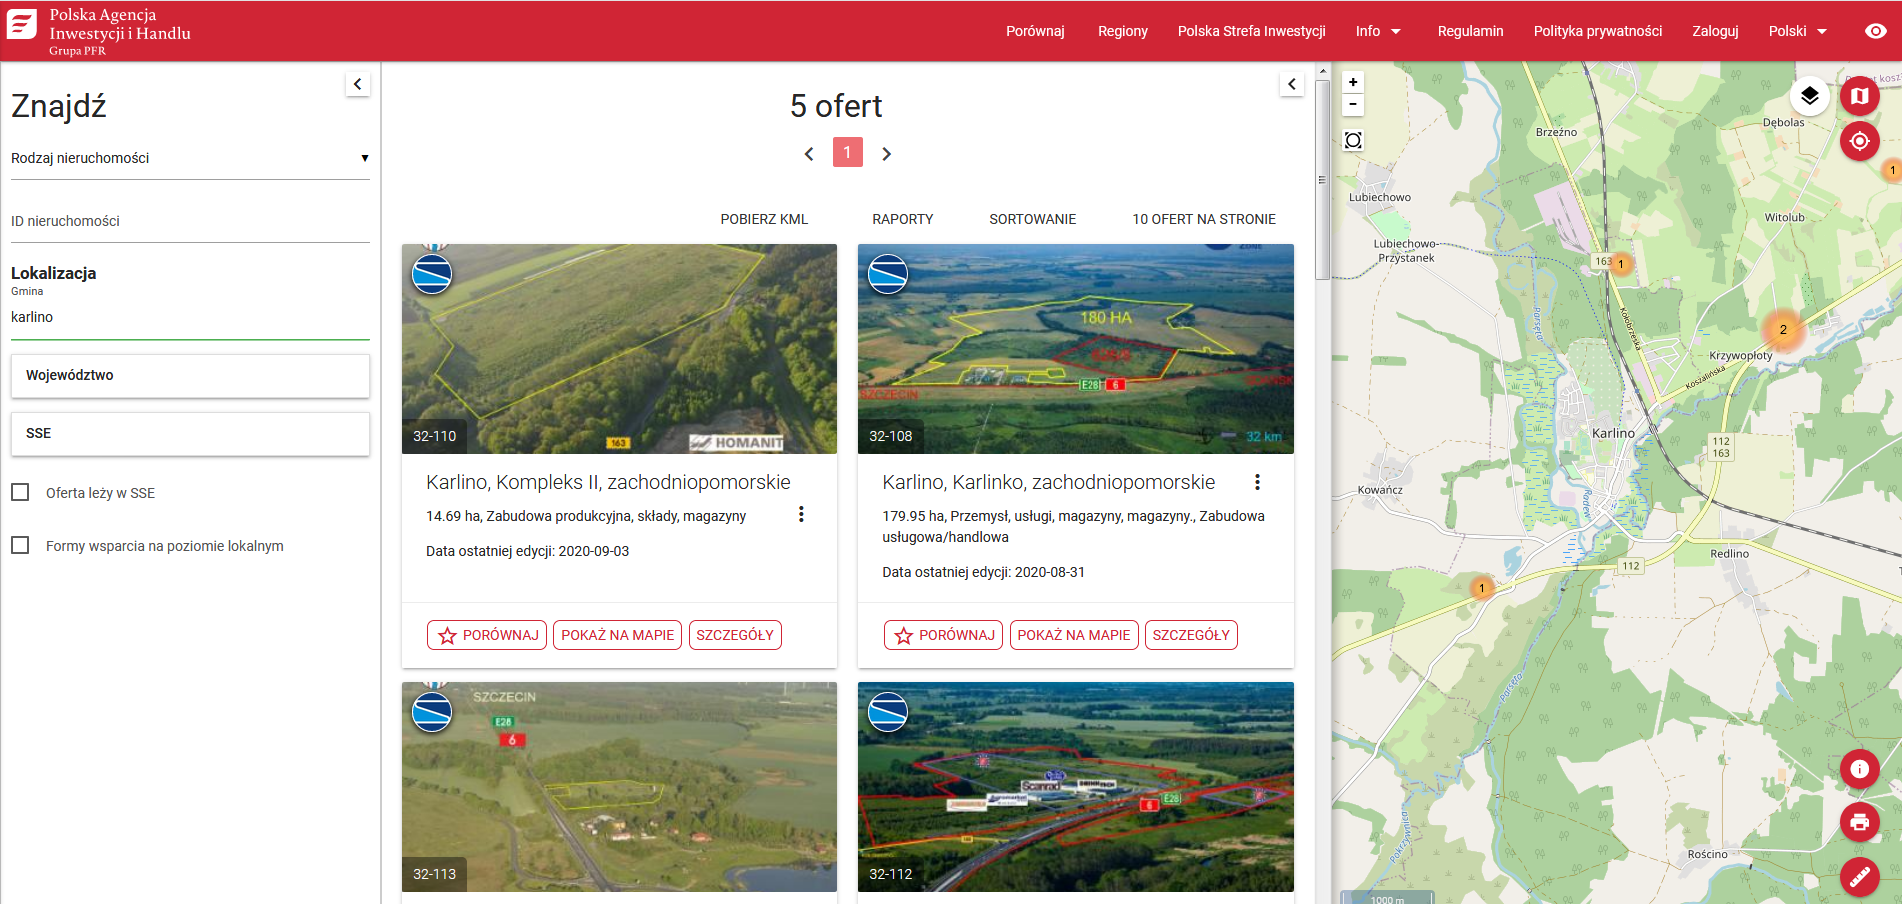1902x904 pixels.
Task: Activate the ruler measure tool on map
Action: (1859, 877)
